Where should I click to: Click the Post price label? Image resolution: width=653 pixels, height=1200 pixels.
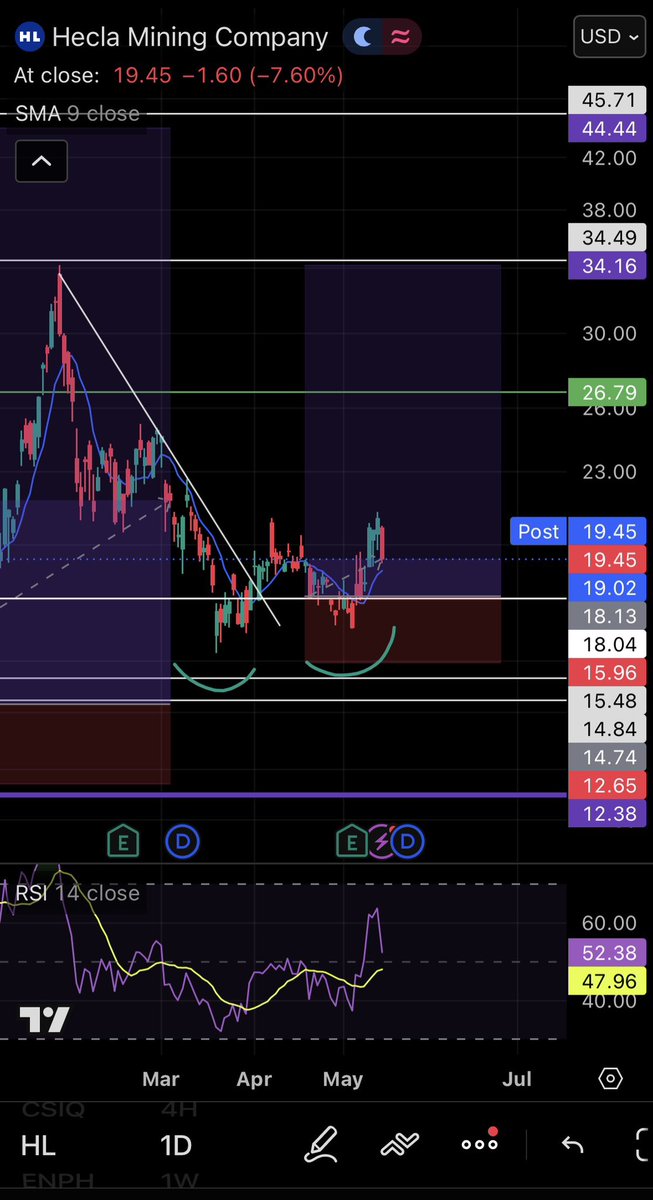[538, 531]
